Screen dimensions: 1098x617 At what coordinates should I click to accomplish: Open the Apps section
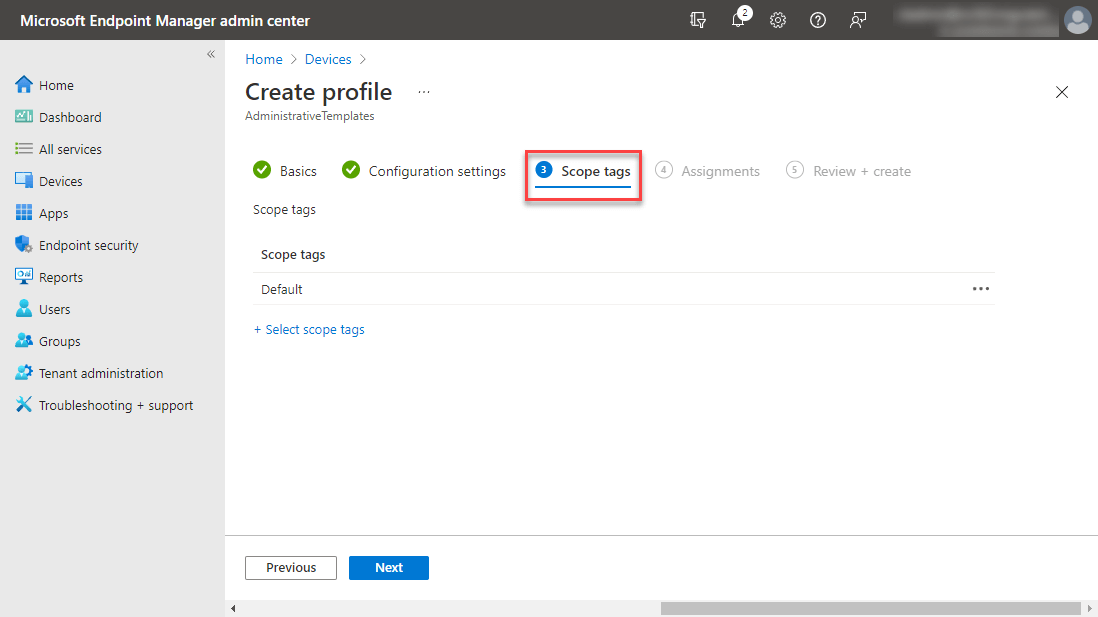point(57,212)
